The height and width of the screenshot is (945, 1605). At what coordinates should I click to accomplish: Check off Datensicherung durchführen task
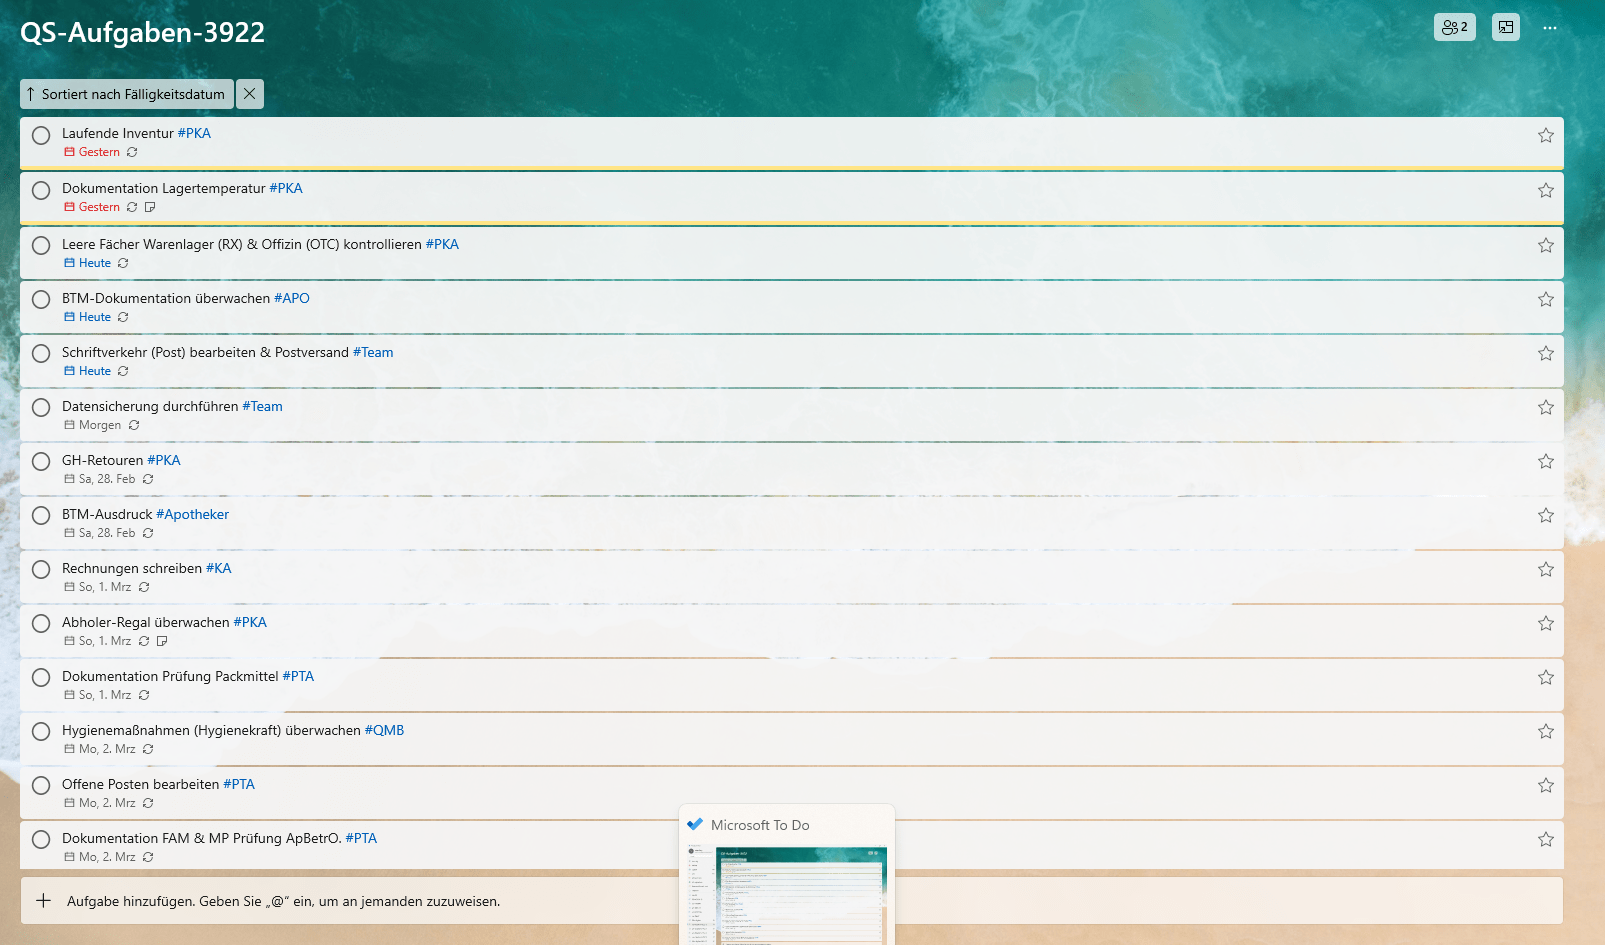click(x=41, y=407)
